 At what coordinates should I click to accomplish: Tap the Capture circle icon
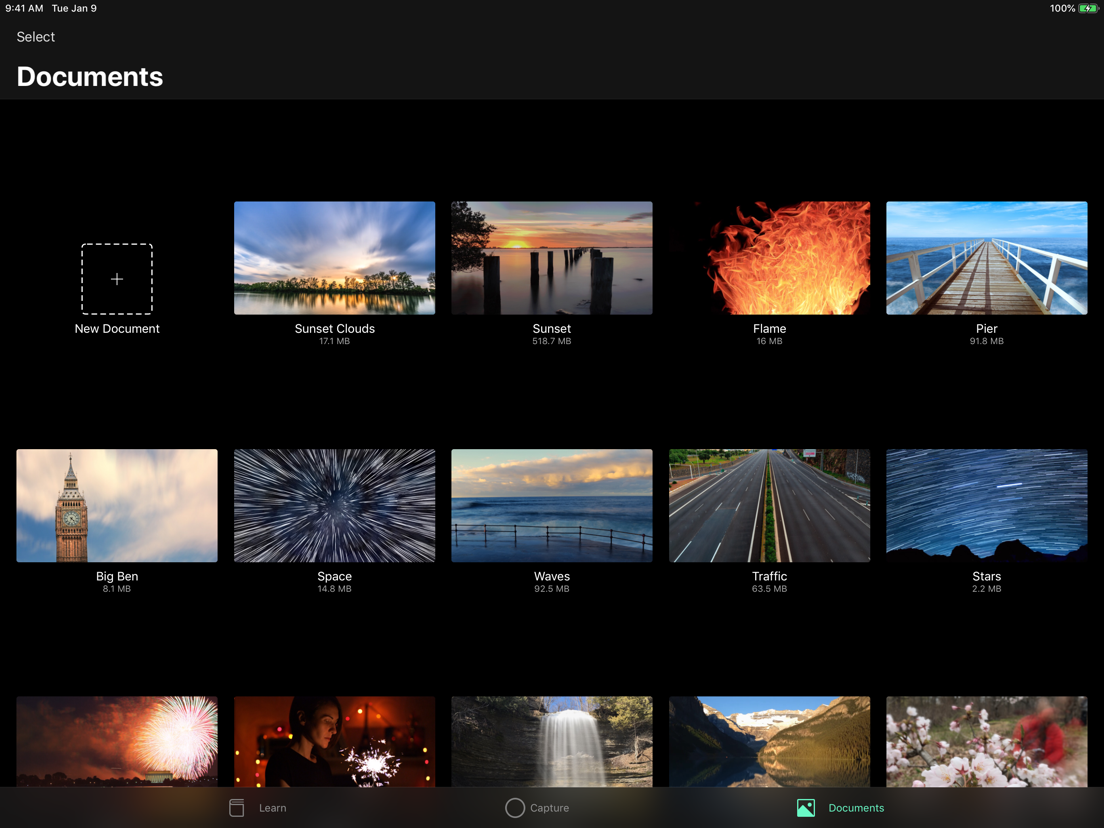[515, 808]
